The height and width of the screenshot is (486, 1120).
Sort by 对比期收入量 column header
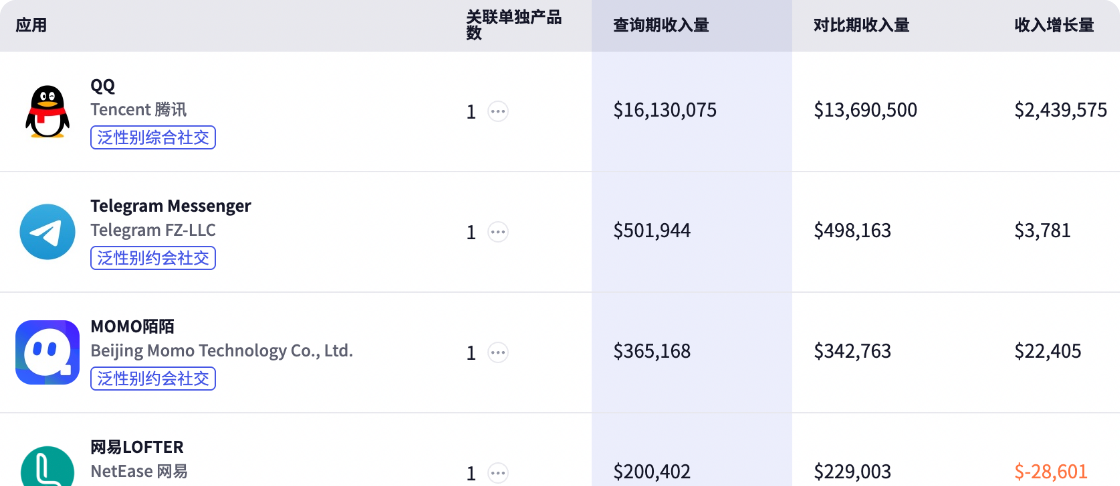click(861, 25)
